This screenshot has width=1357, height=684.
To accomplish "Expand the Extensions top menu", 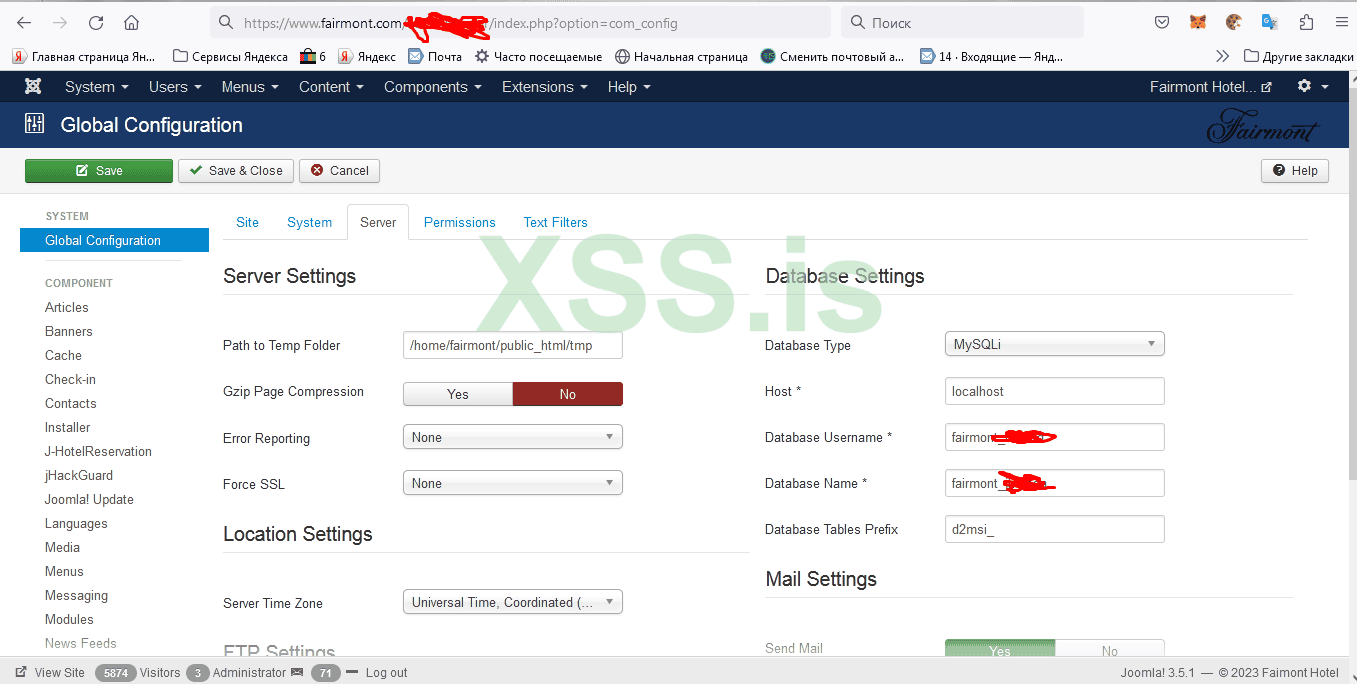I will pyautogui.click(x=545, y=87).
